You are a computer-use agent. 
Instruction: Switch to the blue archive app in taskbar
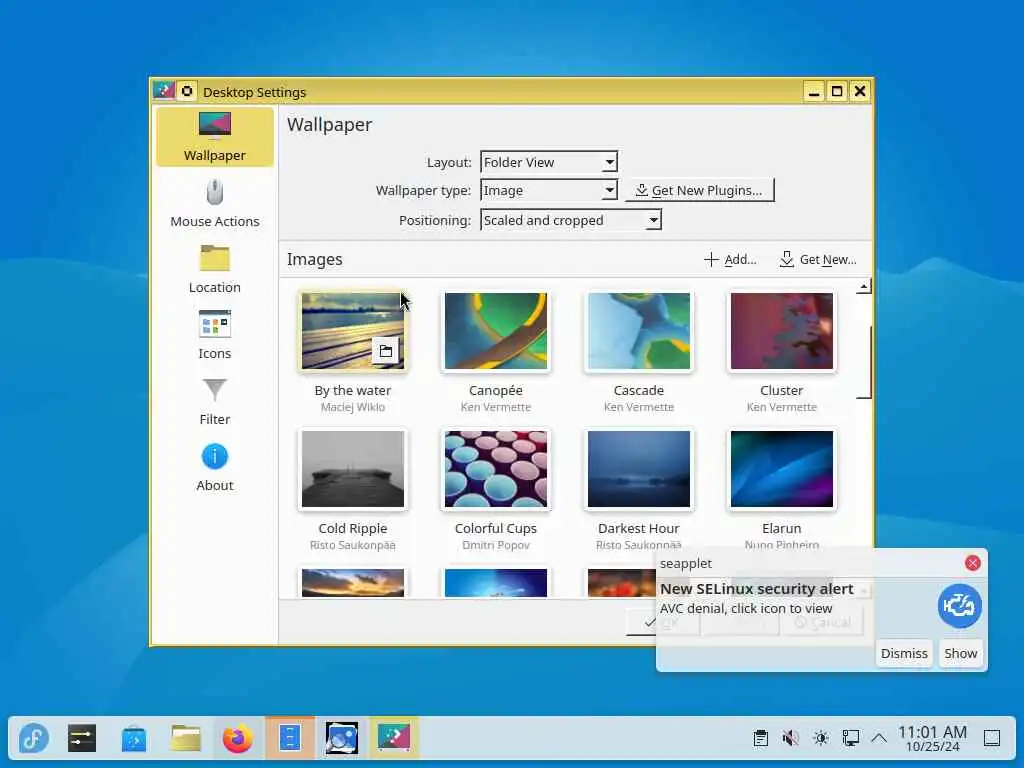point(290,739)
